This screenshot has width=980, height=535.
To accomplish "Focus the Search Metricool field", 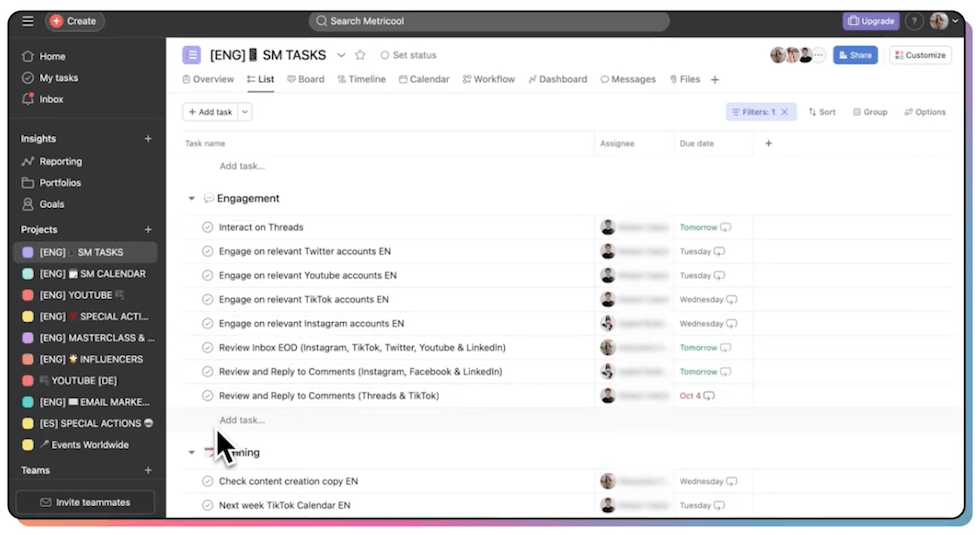I will click(x=489, y=21).
